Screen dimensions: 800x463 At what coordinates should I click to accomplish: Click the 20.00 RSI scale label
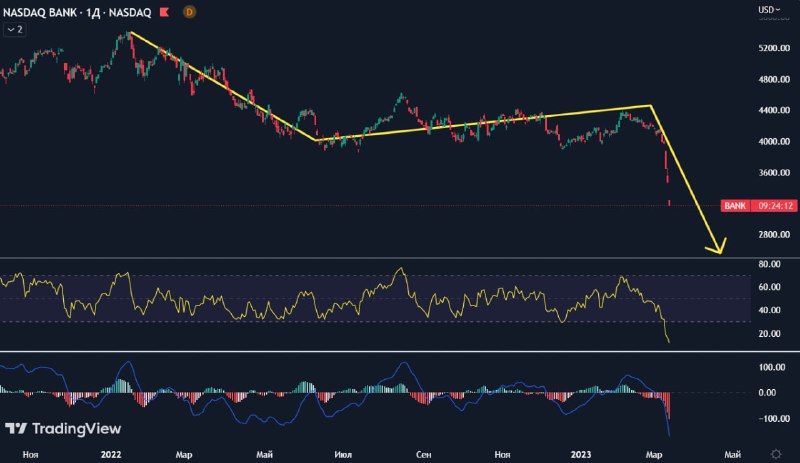769,333
